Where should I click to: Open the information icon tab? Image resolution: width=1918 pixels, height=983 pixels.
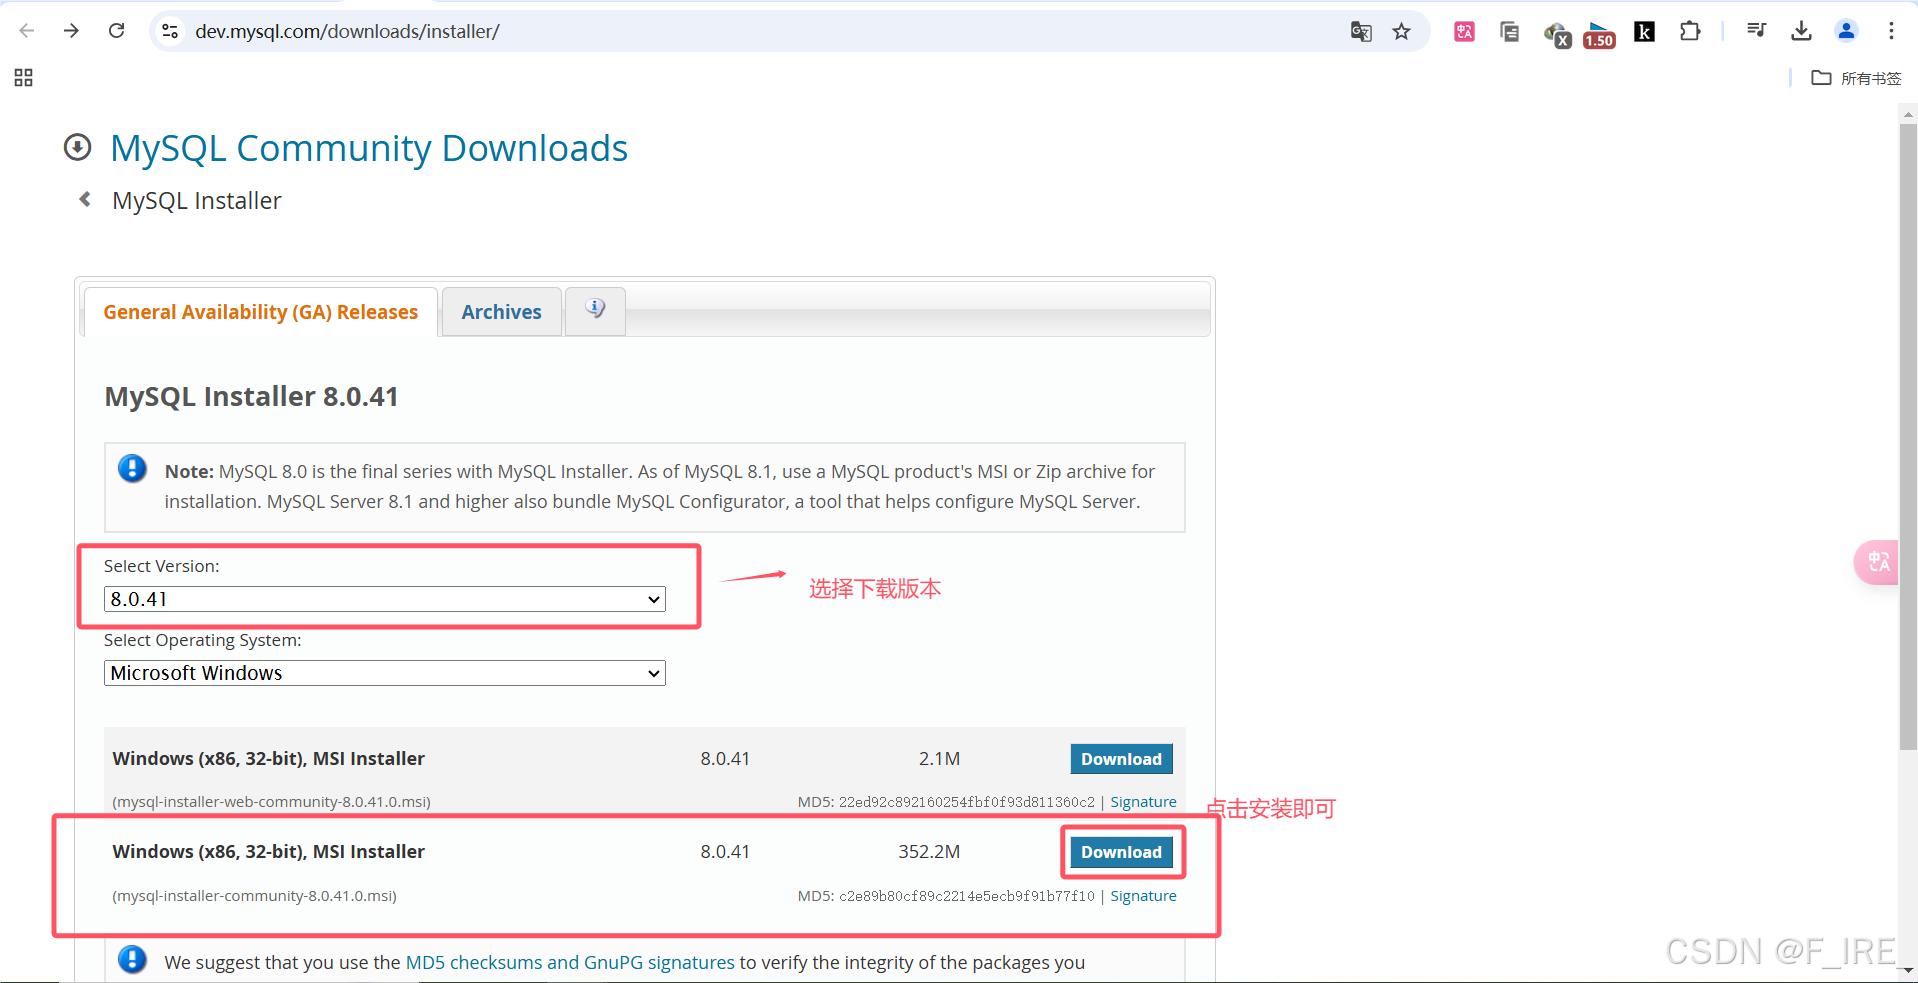pos(595,311)
